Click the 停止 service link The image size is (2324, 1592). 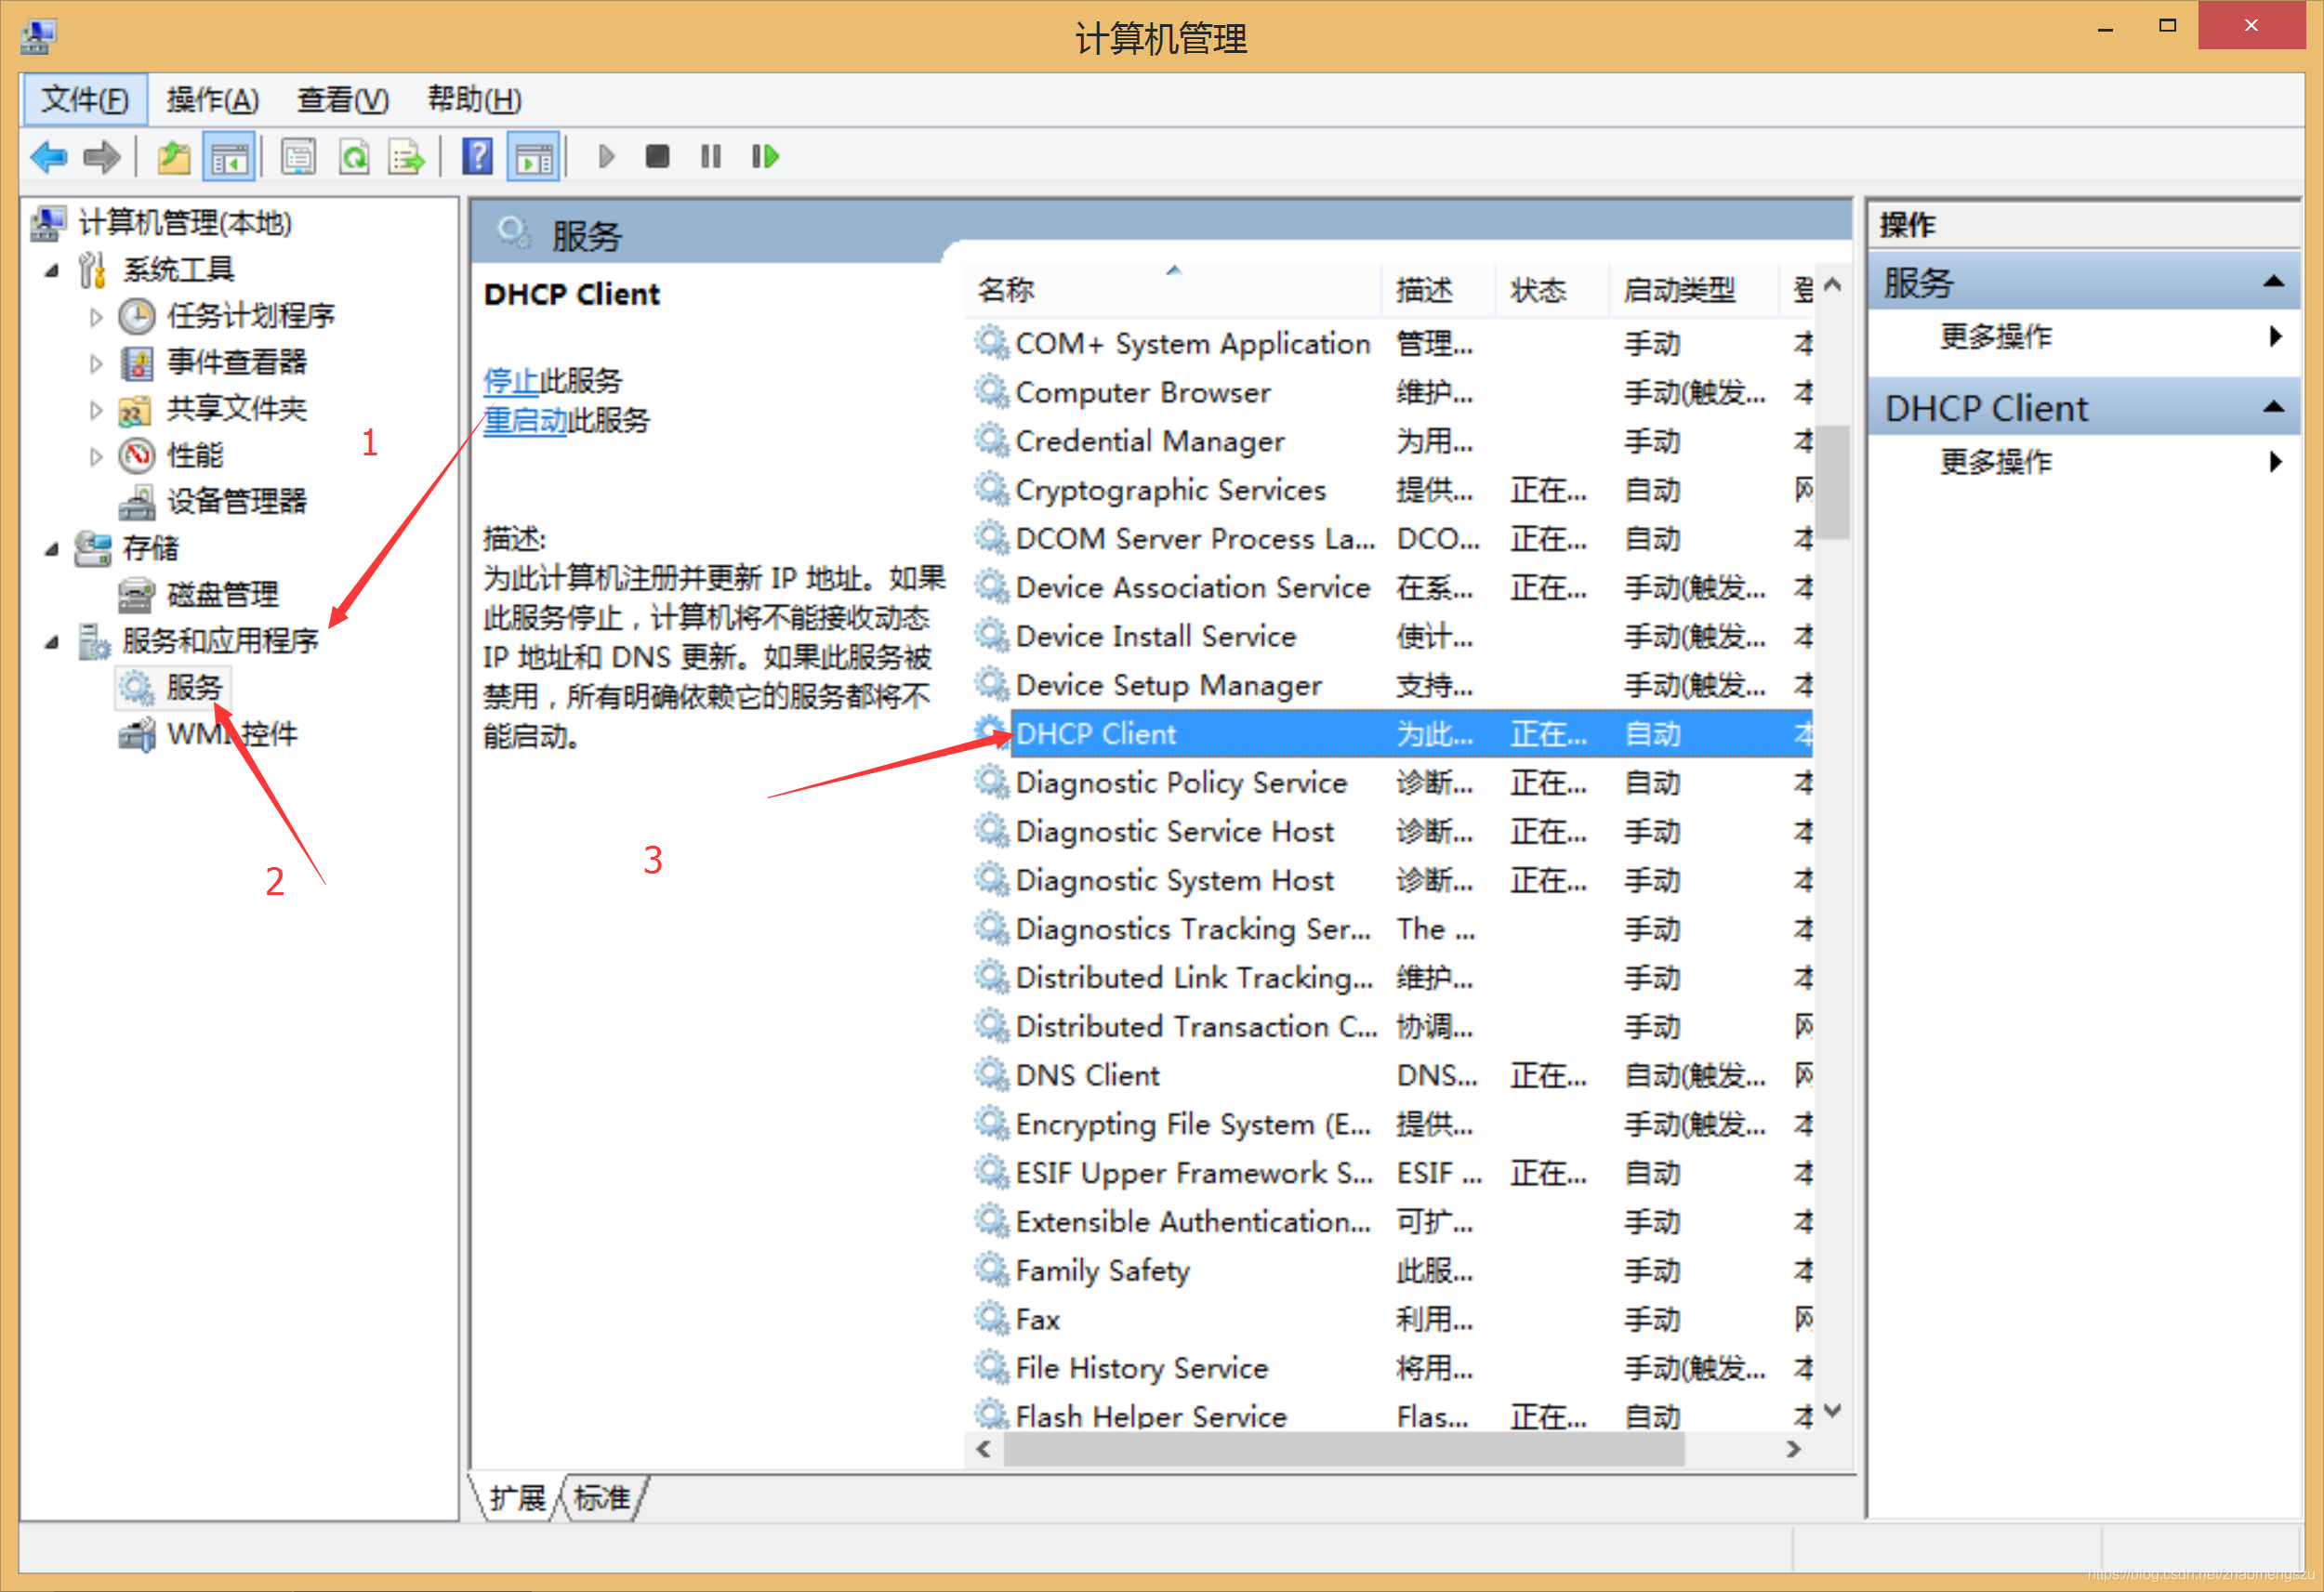tap(510, 381)
